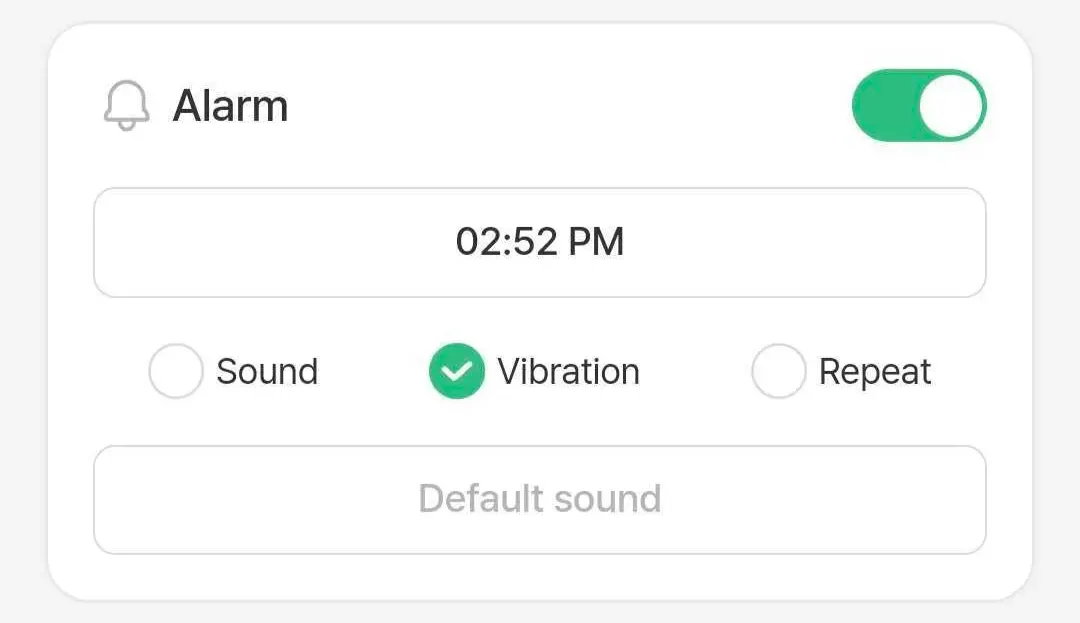This screenshot has height=623, width=1080.
Task: Click the white checkmark icon beside Vibration
Action: (457, 372)
